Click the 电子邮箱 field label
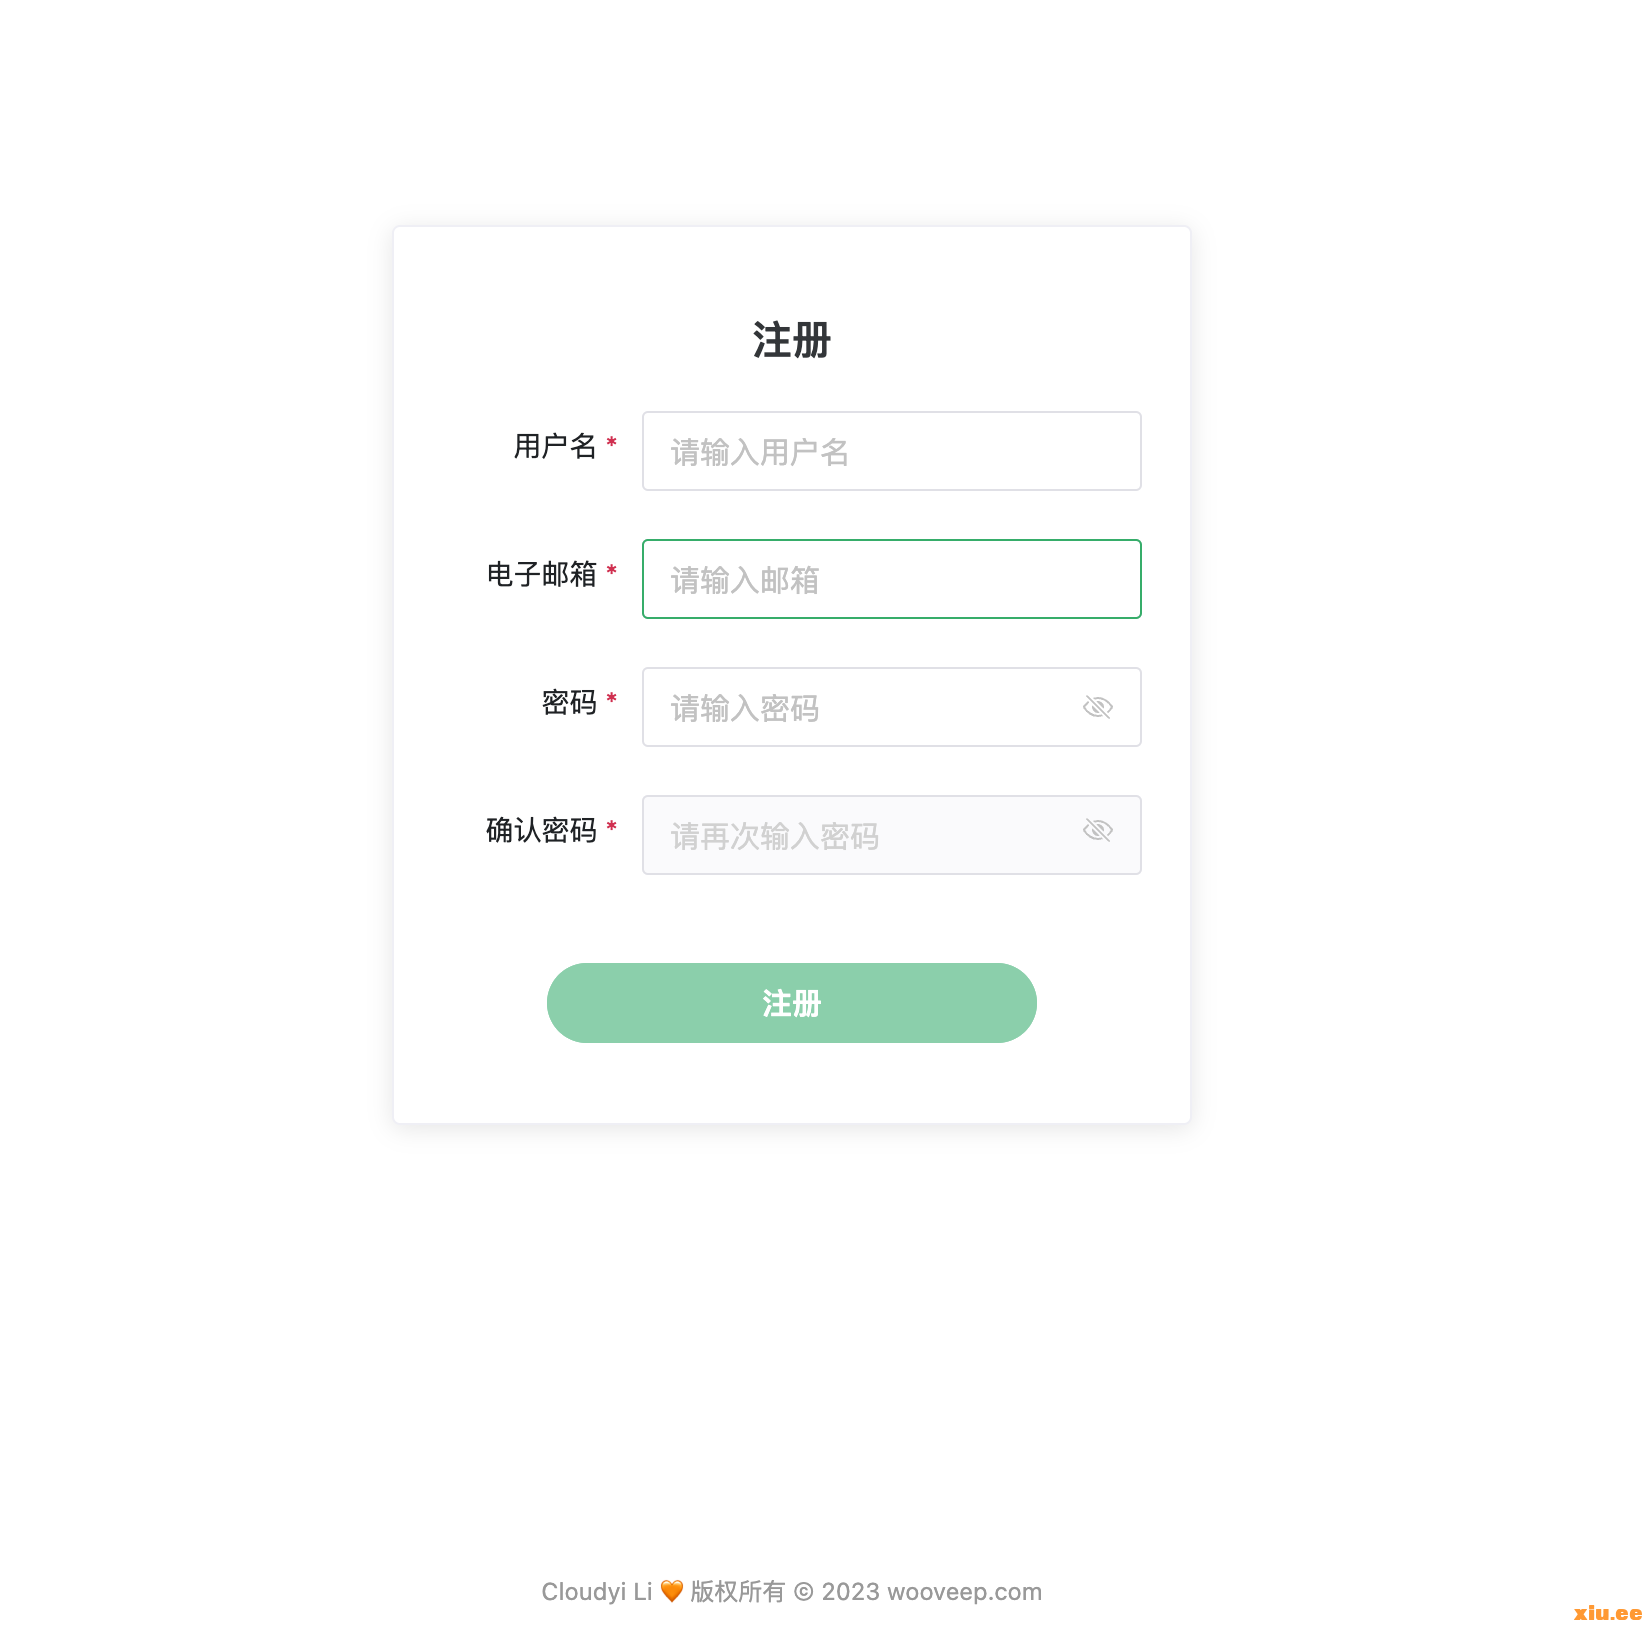Screen dimensions: 1648x1626 (541, 574)
